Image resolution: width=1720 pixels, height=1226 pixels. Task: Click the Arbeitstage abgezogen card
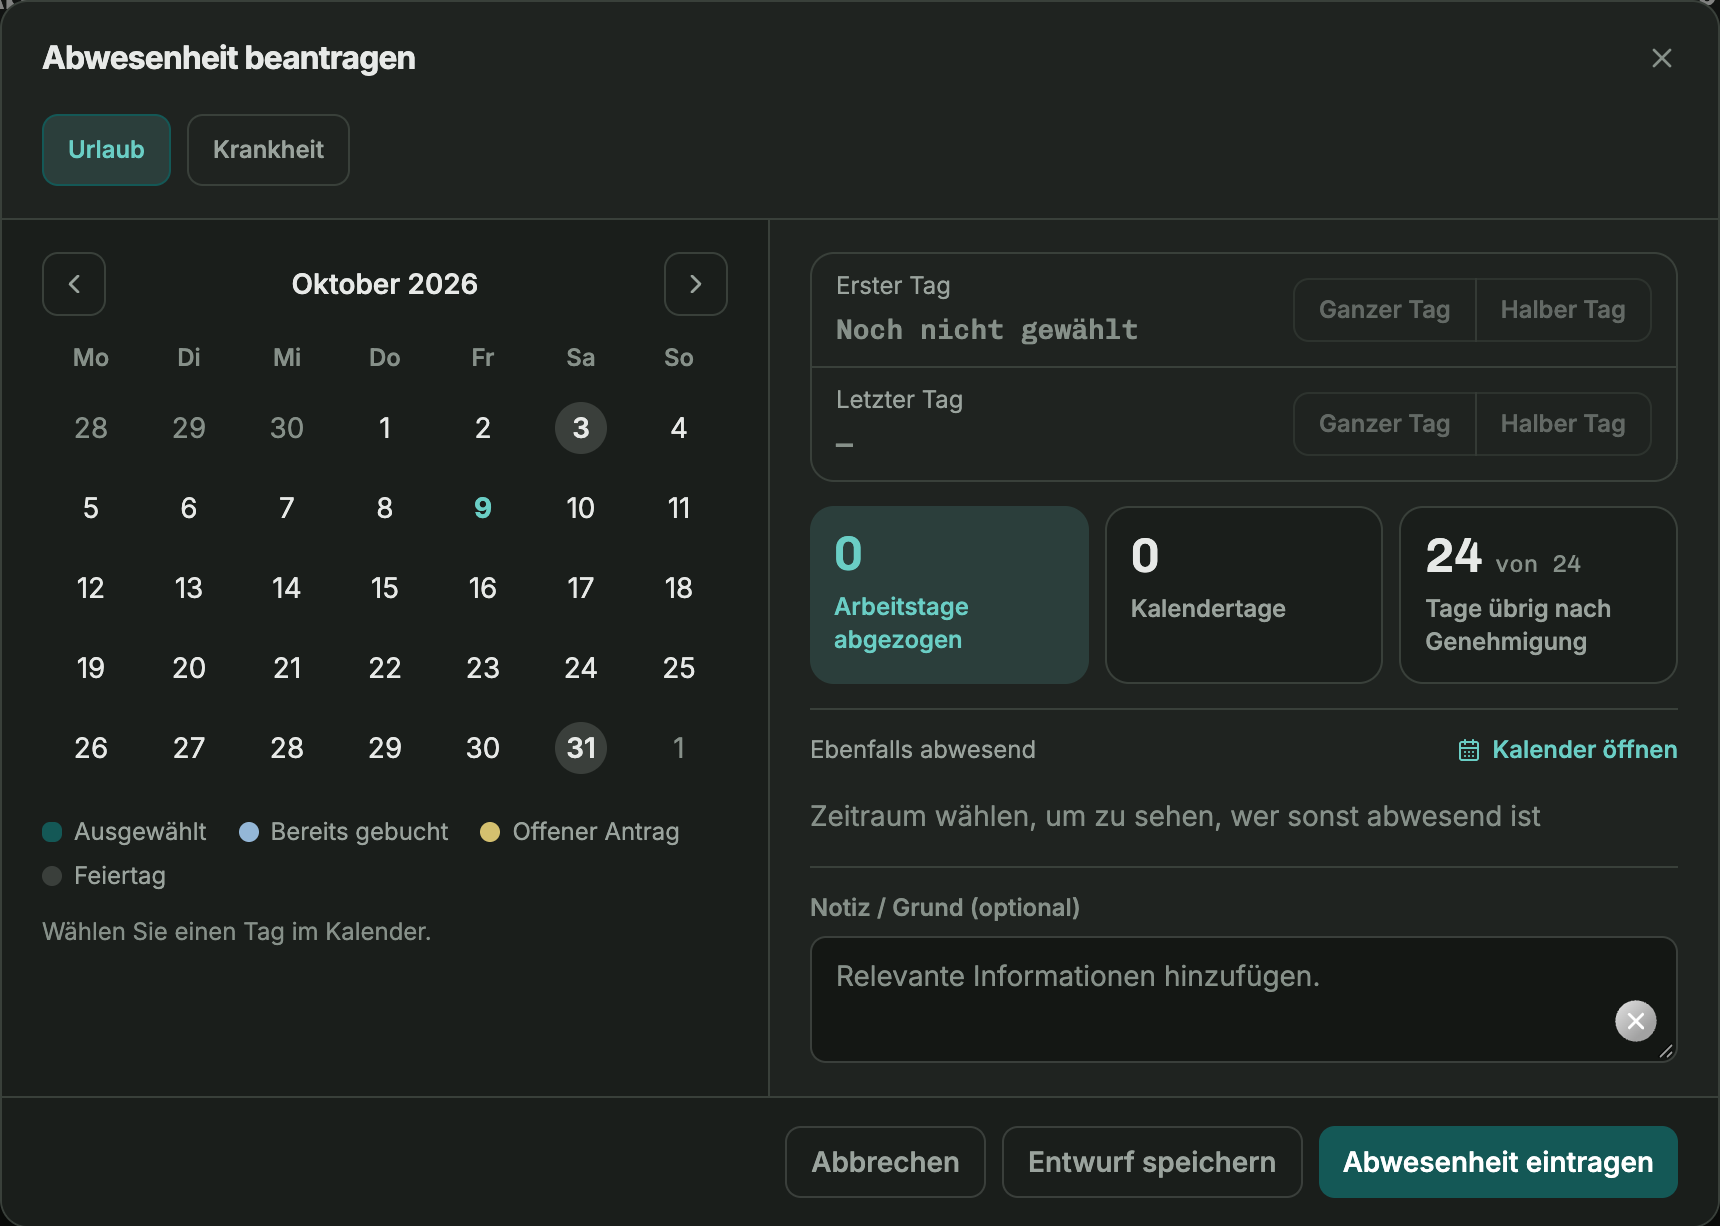coord(949,595)
